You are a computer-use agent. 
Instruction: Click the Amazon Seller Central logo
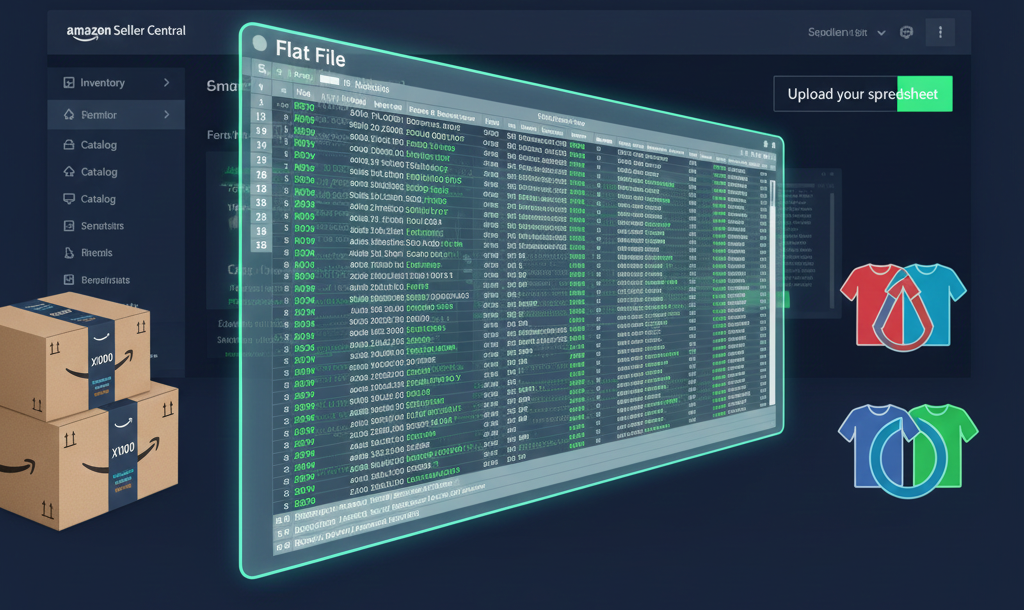click(126, 31)
